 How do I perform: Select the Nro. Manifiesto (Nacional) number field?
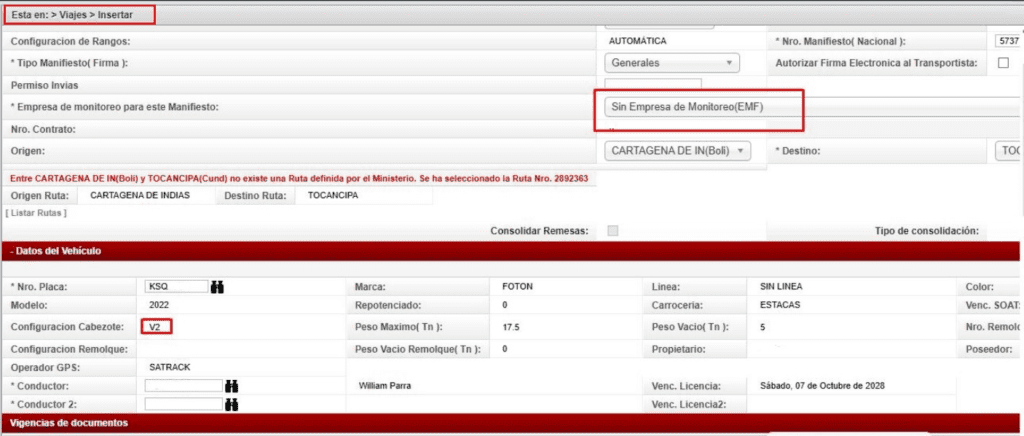point(1005,41)
